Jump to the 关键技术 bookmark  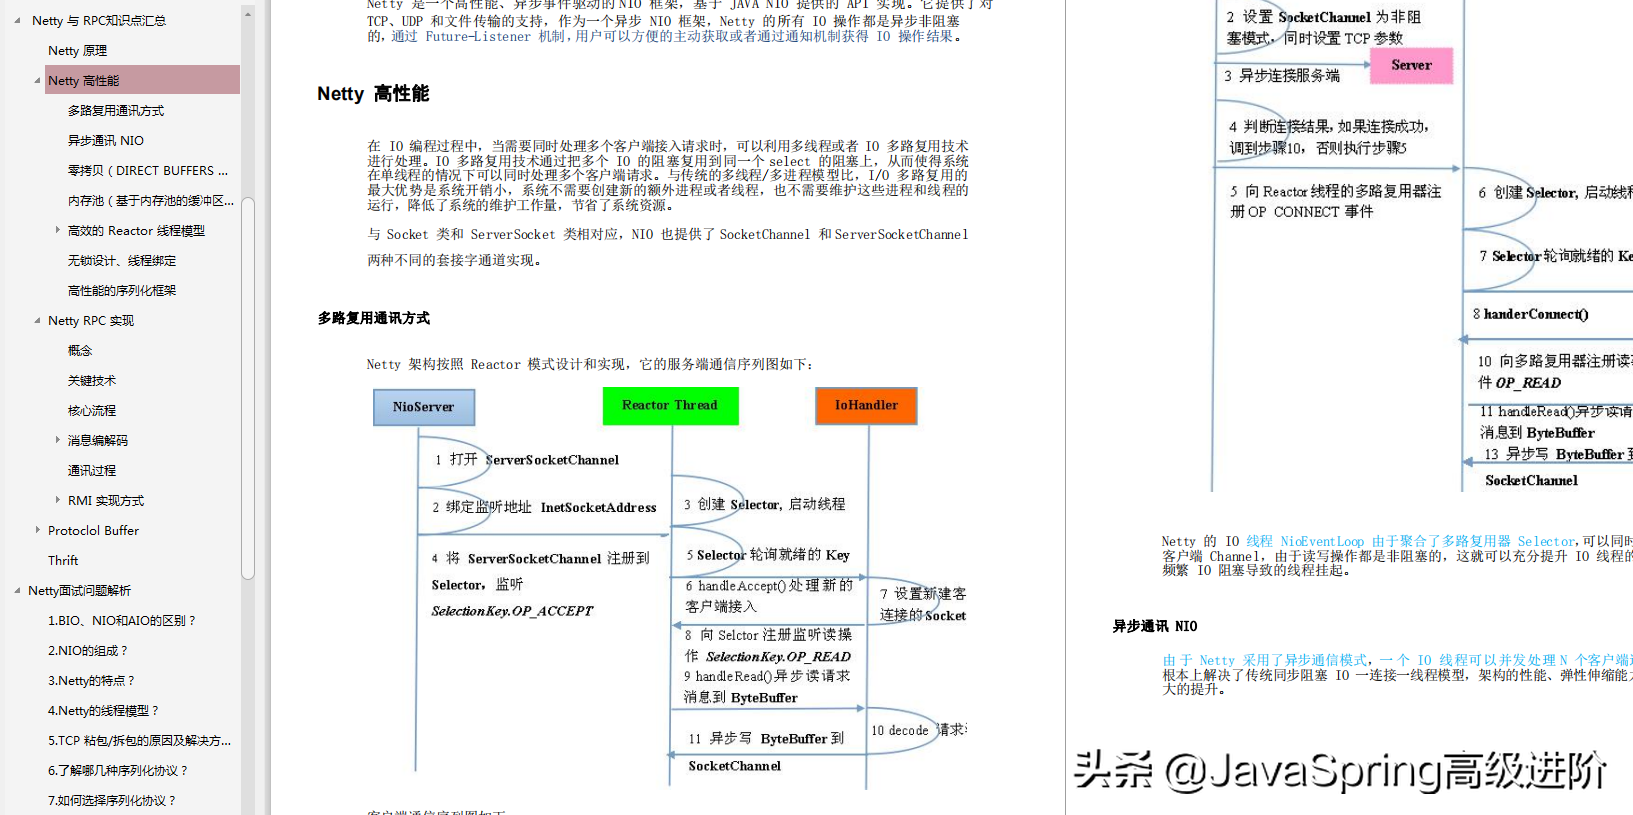click(x=91, y=380)
